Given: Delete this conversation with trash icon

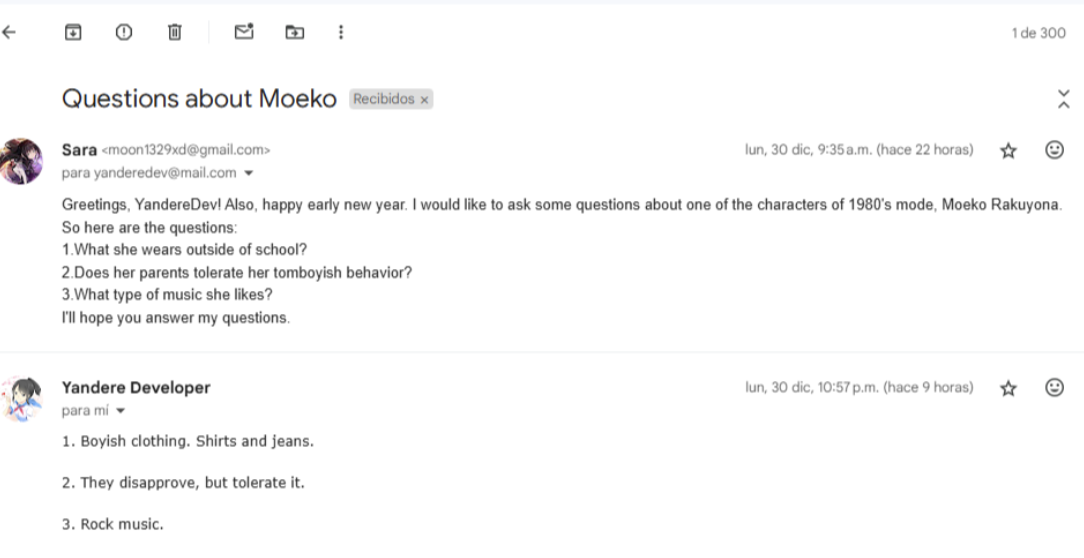Looking at the screenshot, I should pos(174,33).
